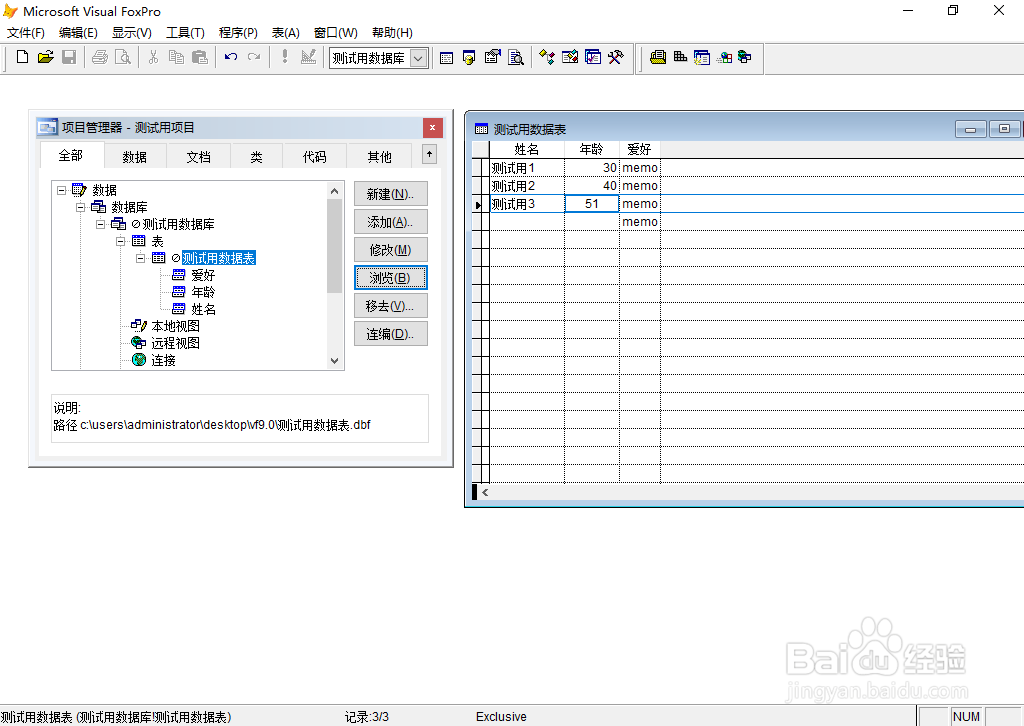Switch to the 其他 tab

379,157
